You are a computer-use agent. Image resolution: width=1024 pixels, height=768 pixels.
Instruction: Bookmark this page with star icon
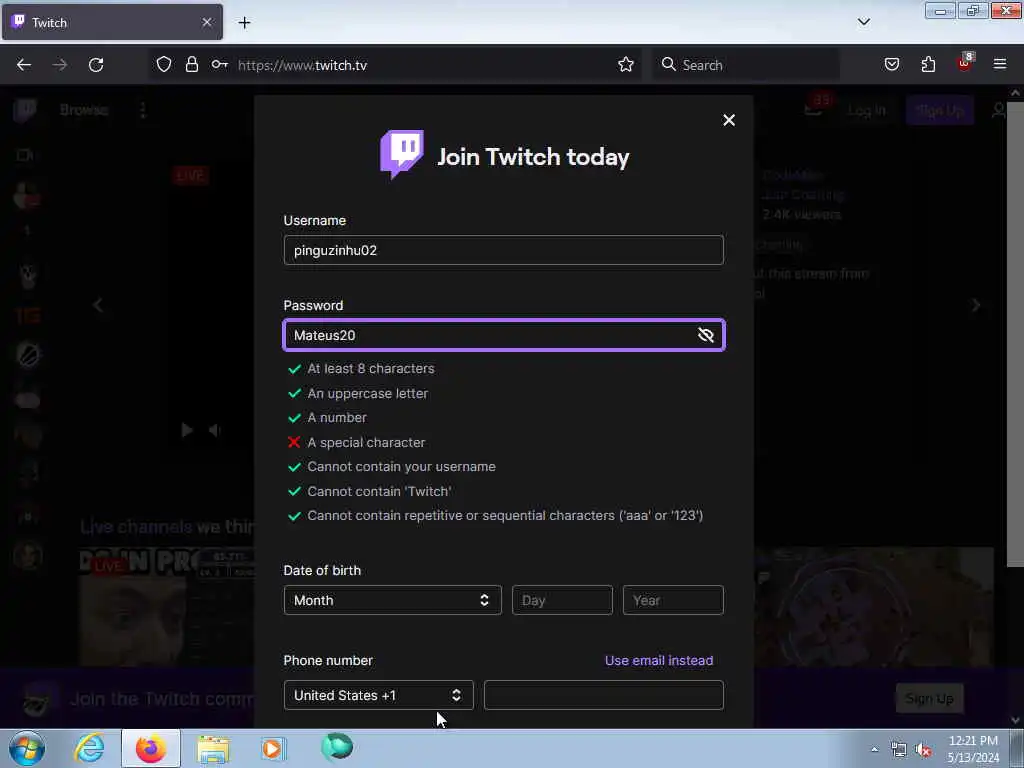click(626, 65)
